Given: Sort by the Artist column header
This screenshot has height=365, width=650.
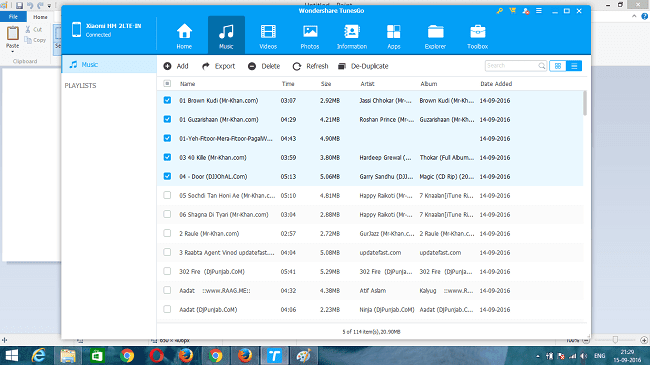Looking at the screenshot, I should (367, 84).
